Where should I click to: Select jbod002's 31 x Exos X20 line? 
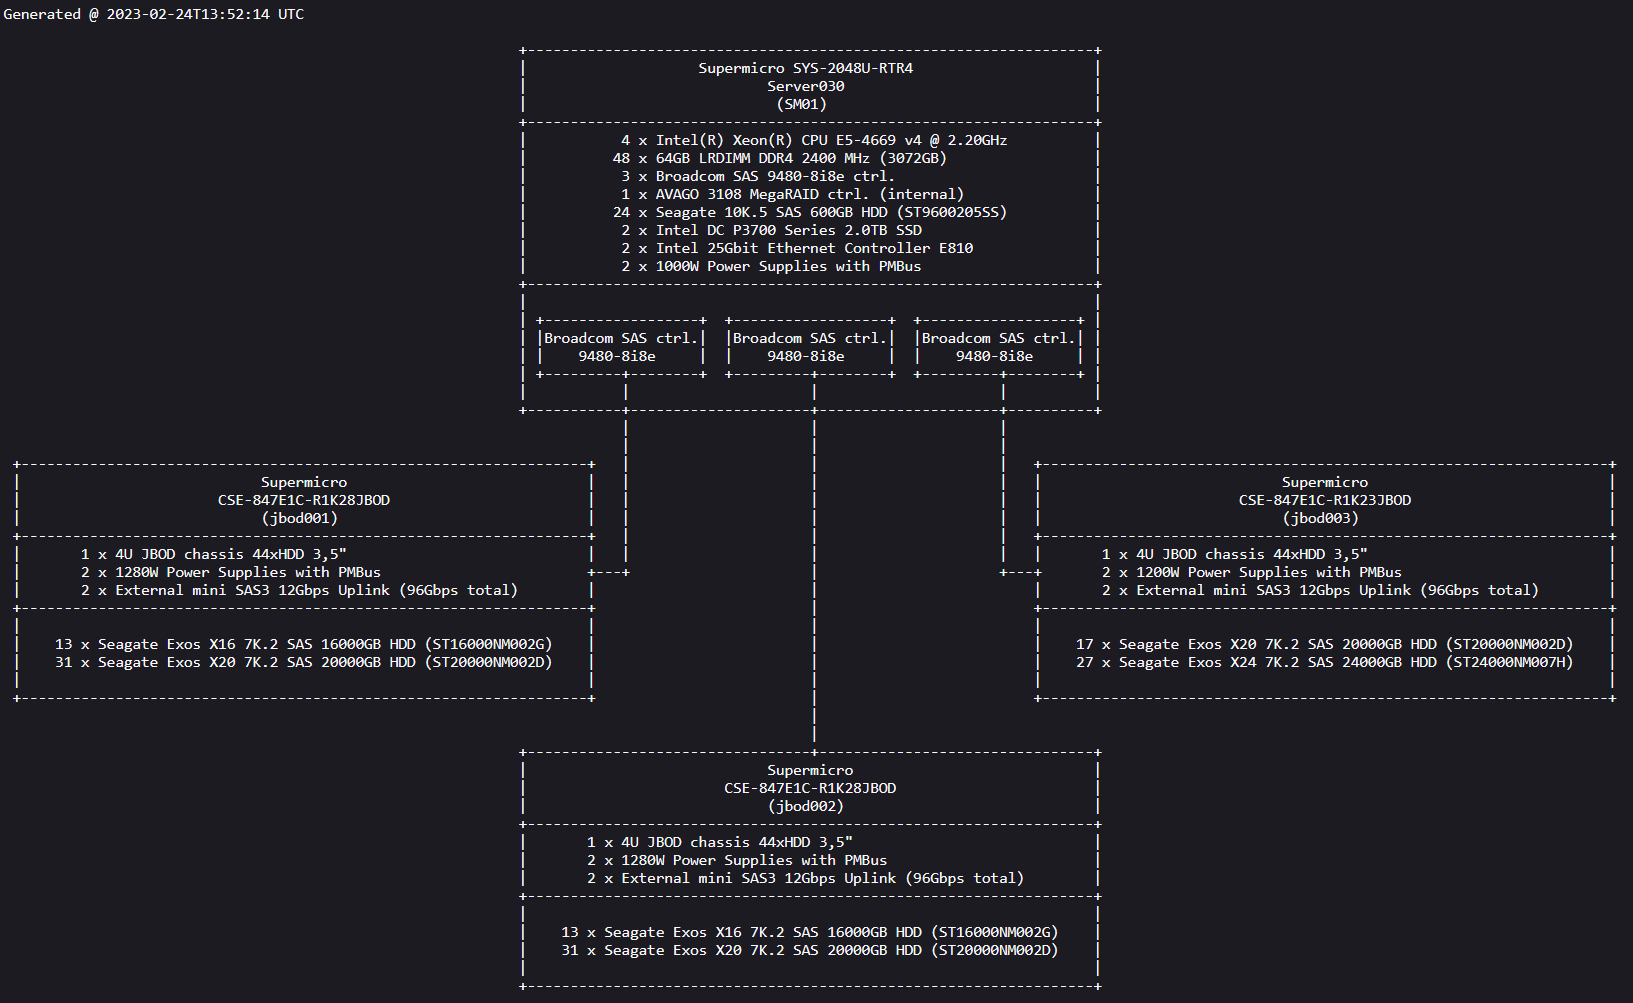[810, 950]
